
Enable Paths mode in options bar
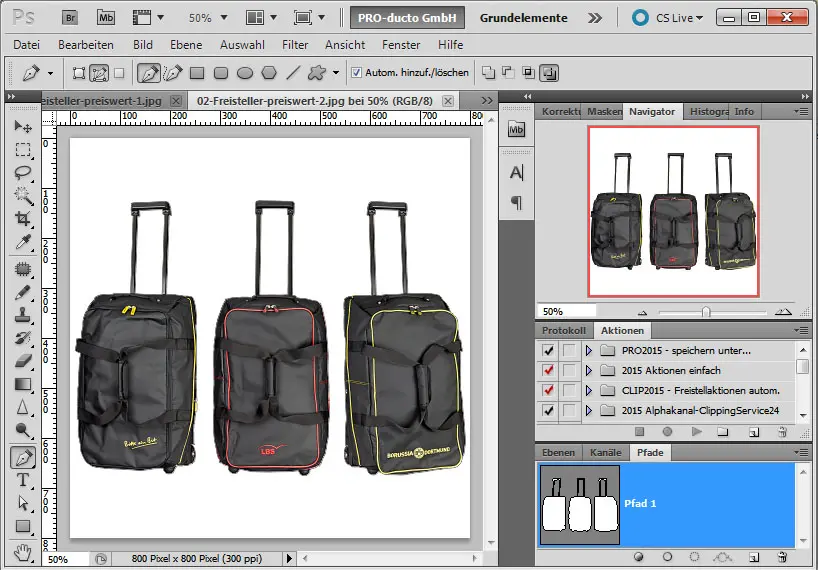click(x=99, y=73)
